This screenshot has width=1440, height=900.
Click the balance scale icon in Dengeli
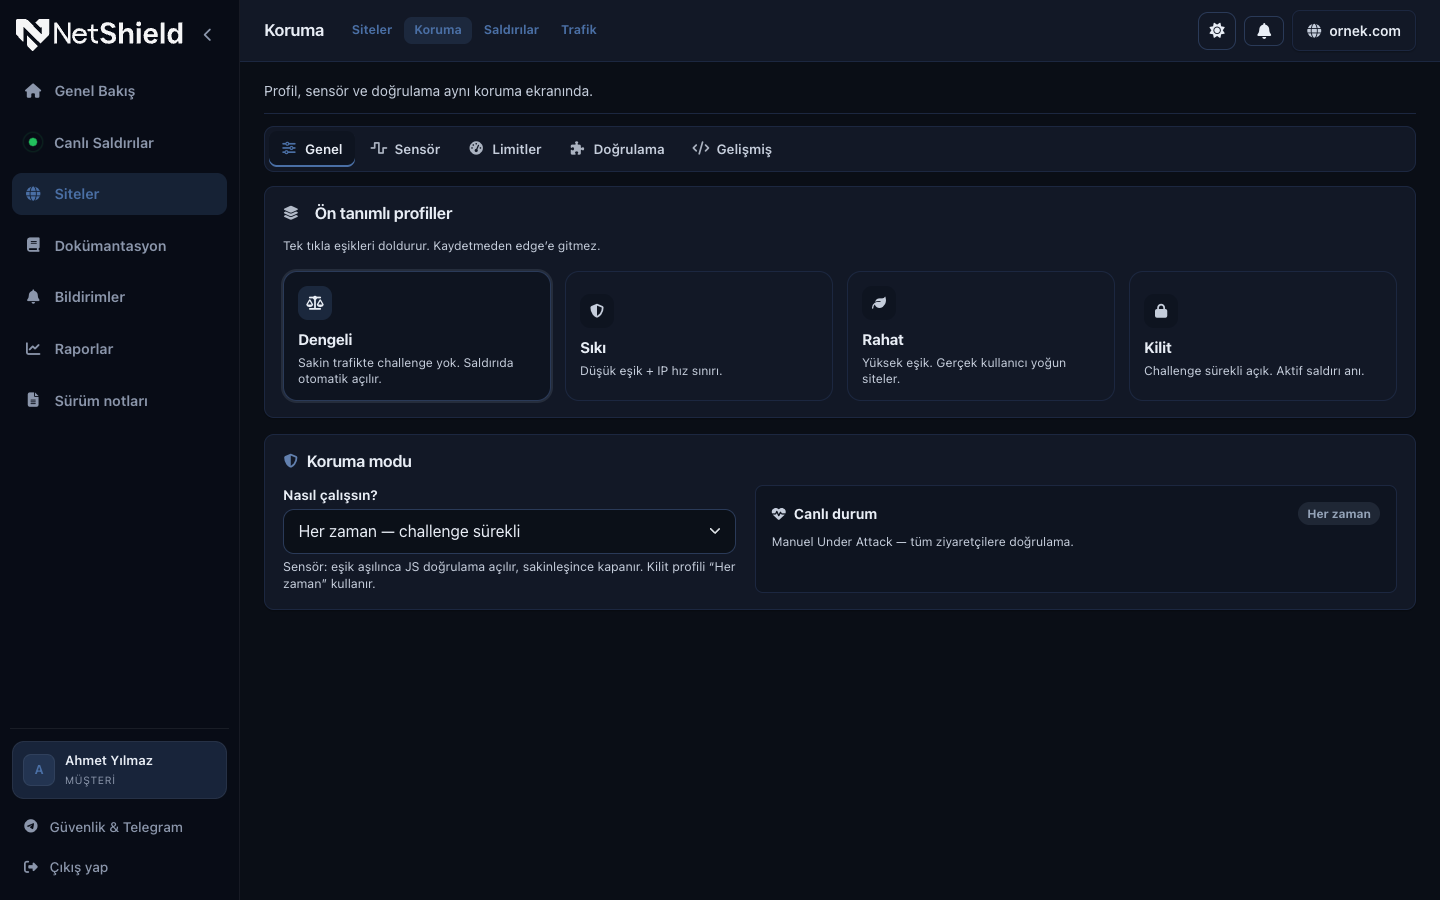coord(315,303)
